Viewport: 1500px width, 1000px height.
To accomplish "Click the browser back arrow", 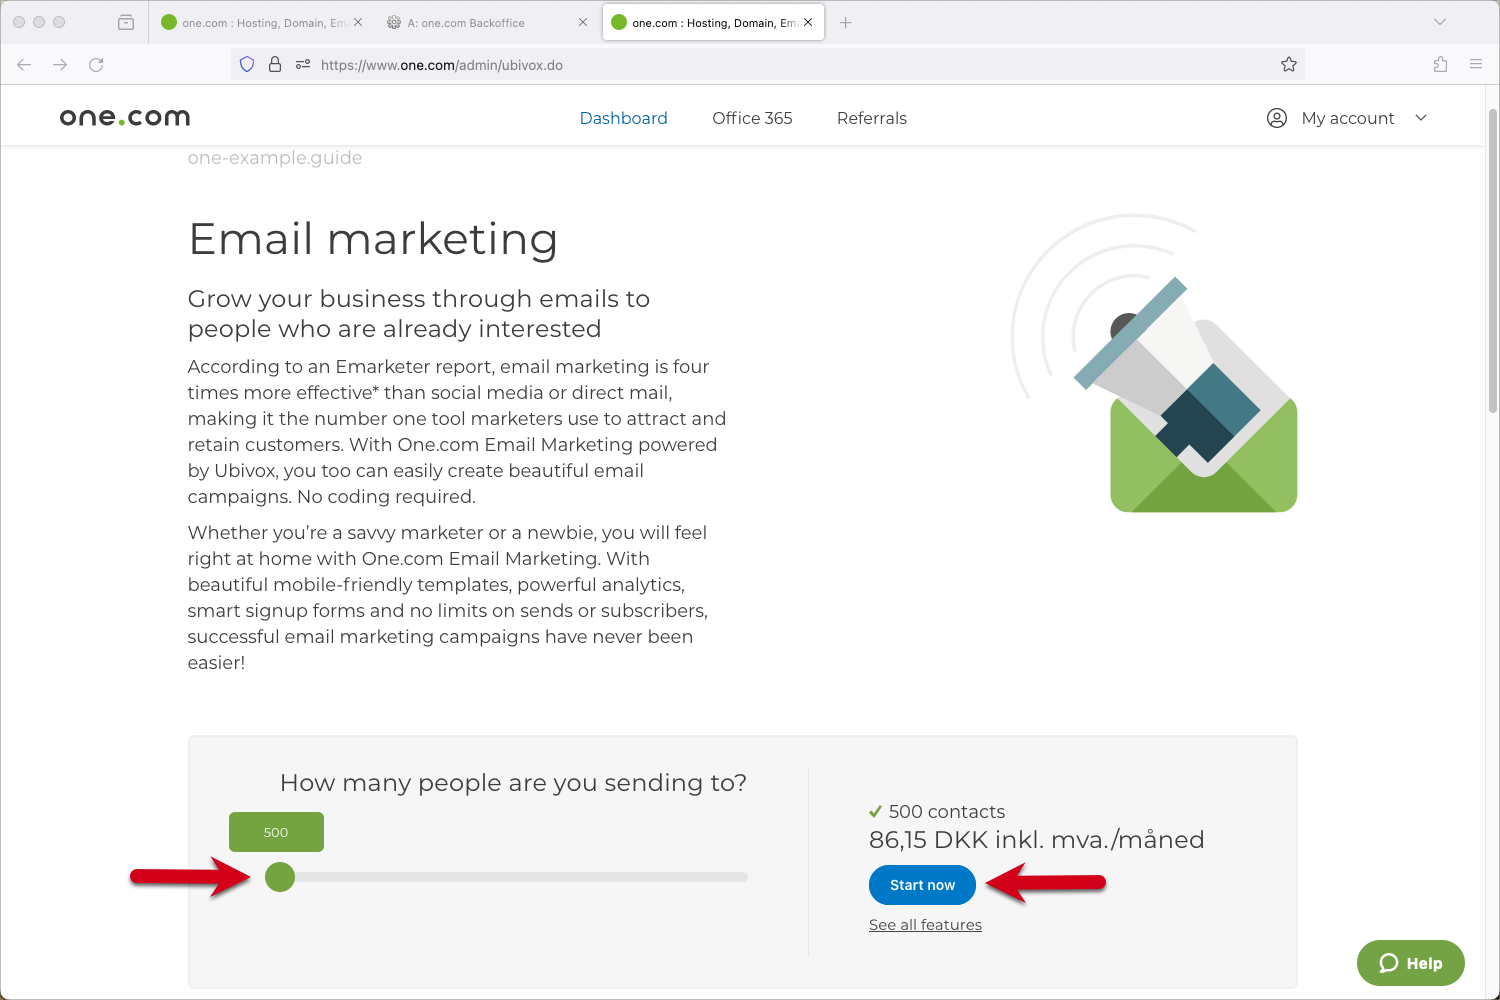I will click(23, 64).
